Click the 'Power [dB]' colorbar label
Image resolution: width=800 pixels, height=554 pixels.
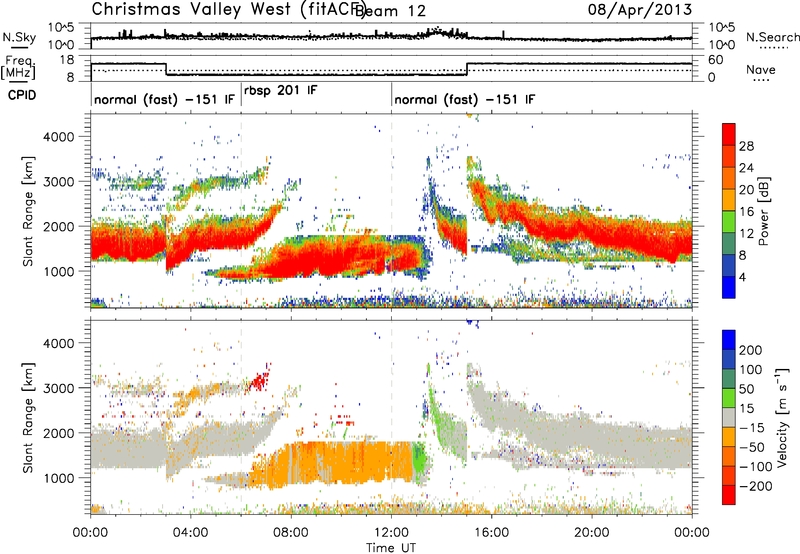(763, 211)
